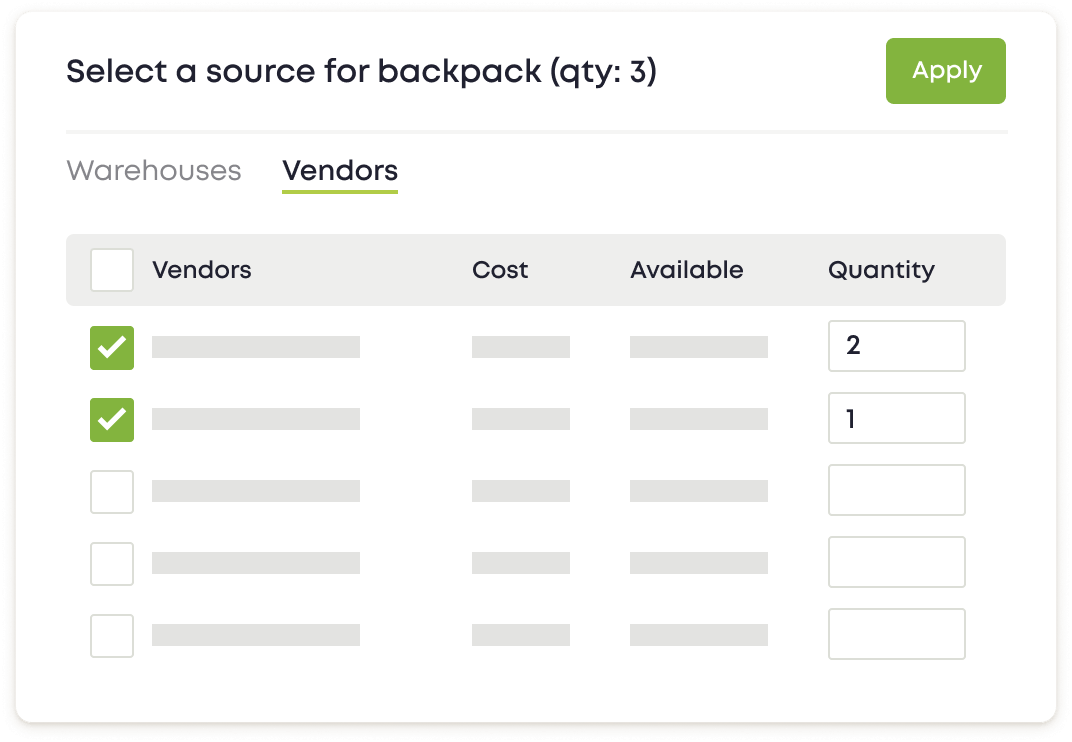Check the fourth vendor row's checkbox

pos(112,564)
